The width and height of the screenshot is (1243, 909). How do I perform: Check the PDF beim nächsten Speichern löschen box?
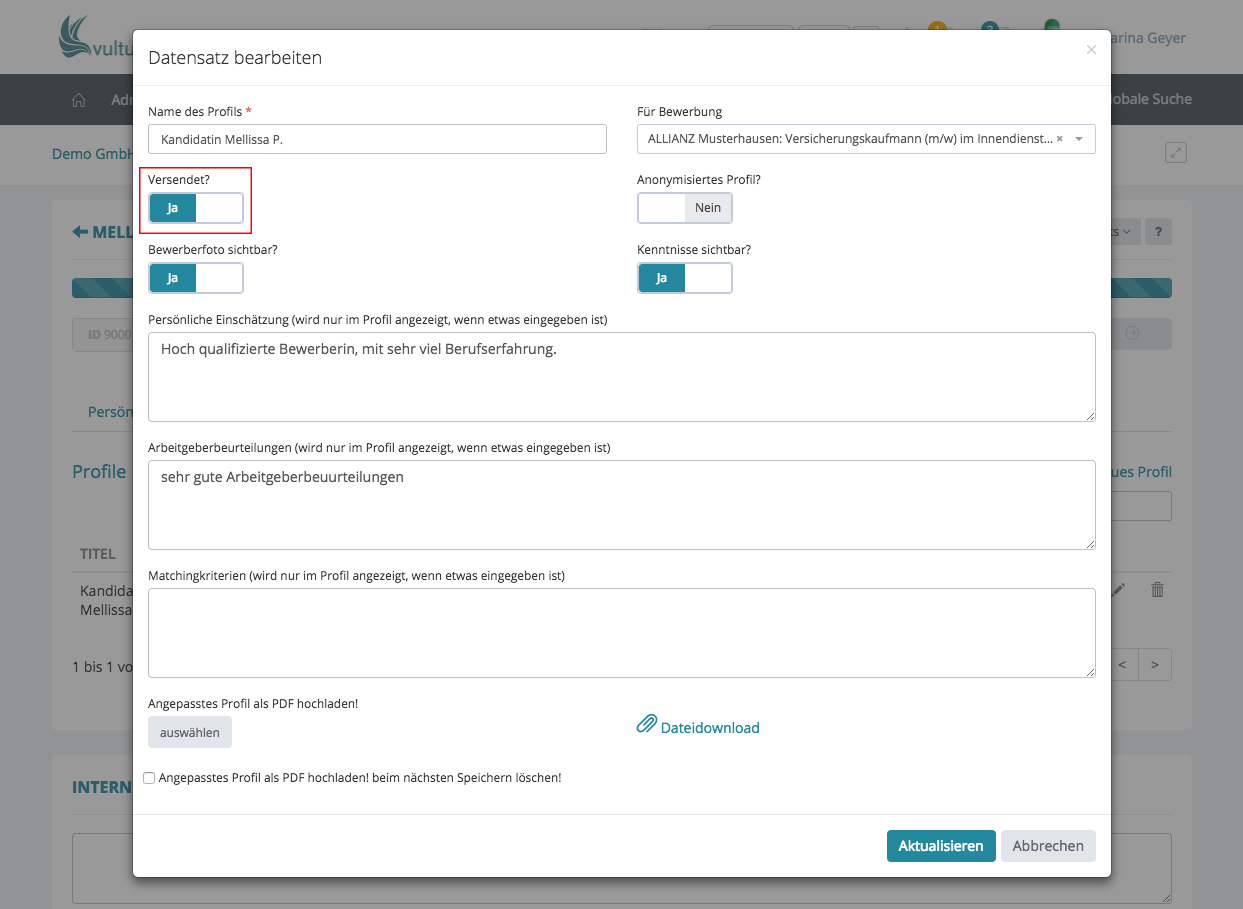click(149, 778)
